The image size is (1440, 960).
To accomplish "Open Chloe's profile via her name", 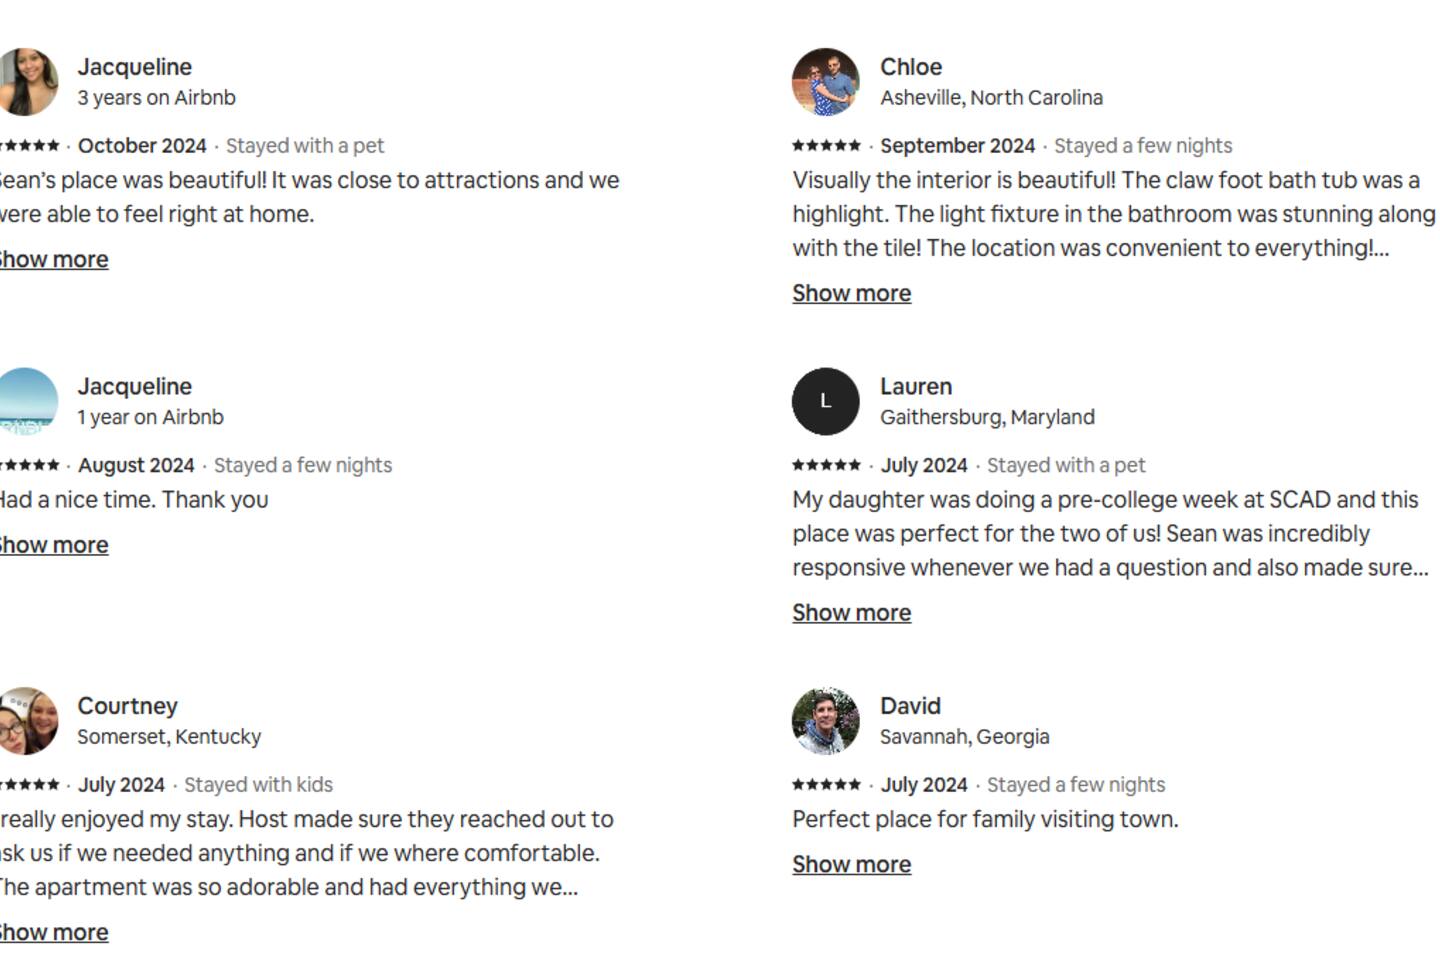I will (910, 67).
